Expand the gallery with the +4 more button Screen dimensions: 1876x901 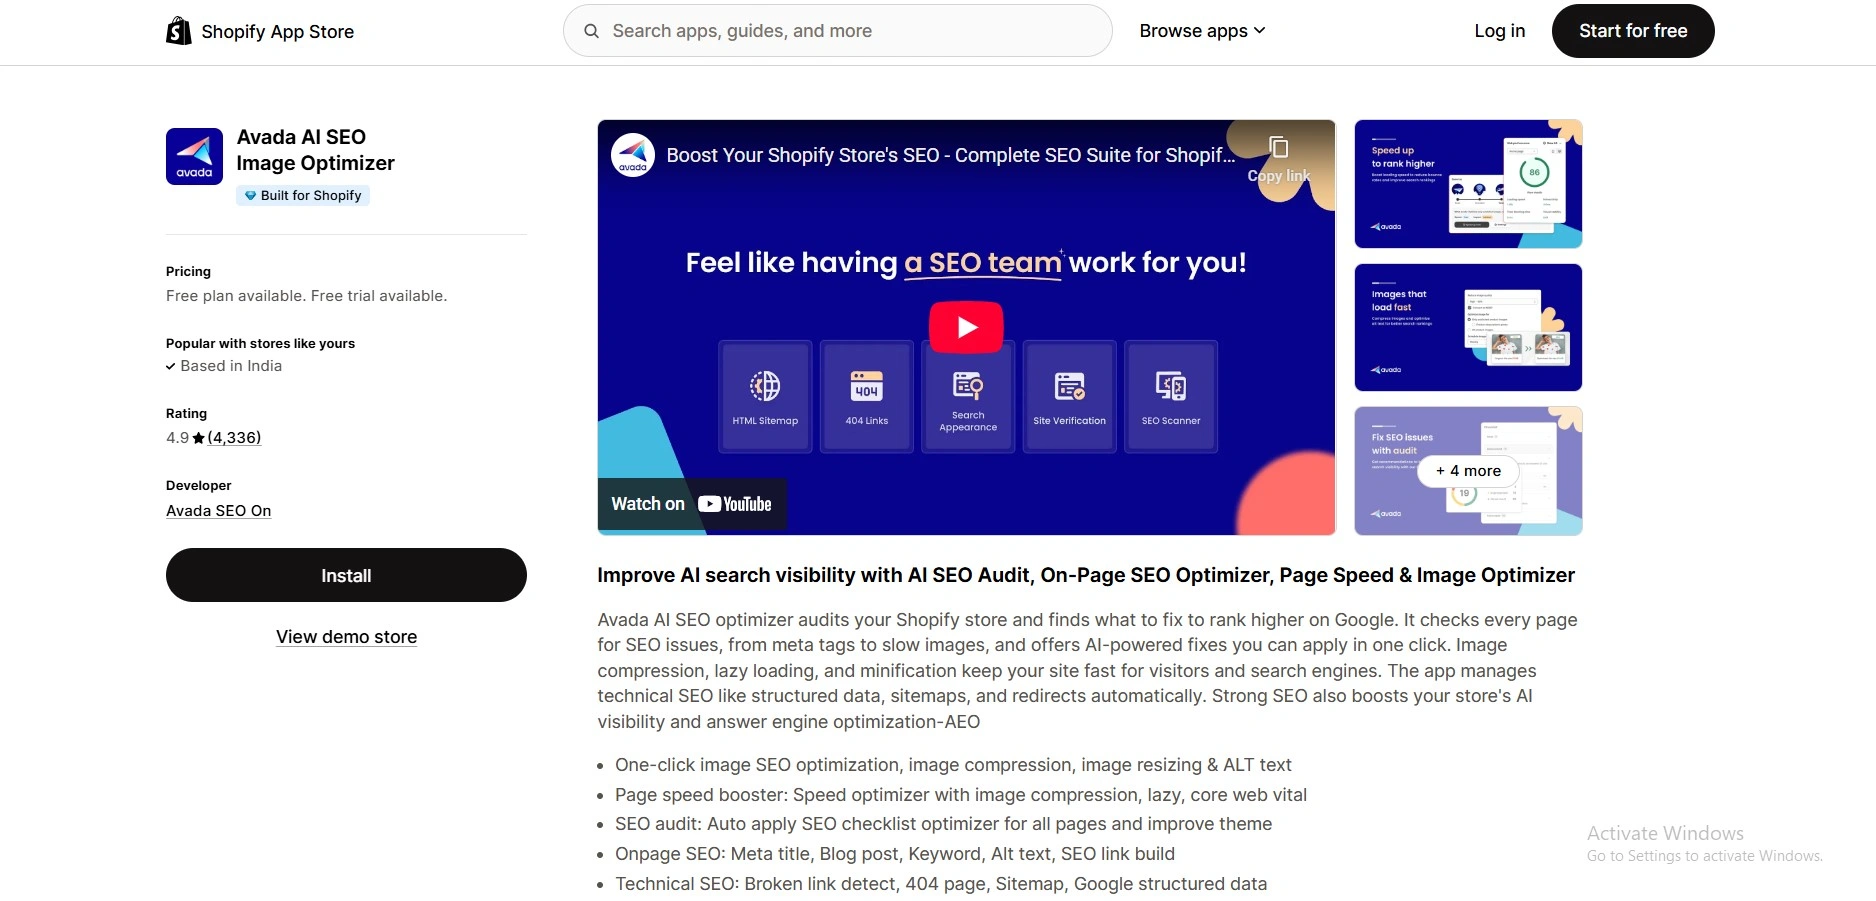(1467, 470)
